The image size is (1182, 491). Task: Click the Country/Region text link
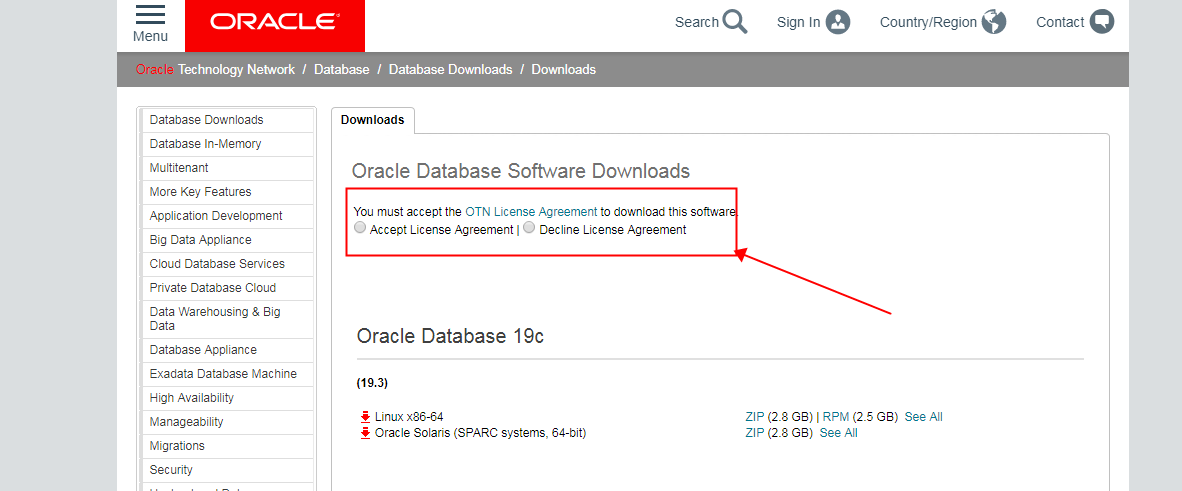pos(928,23)
